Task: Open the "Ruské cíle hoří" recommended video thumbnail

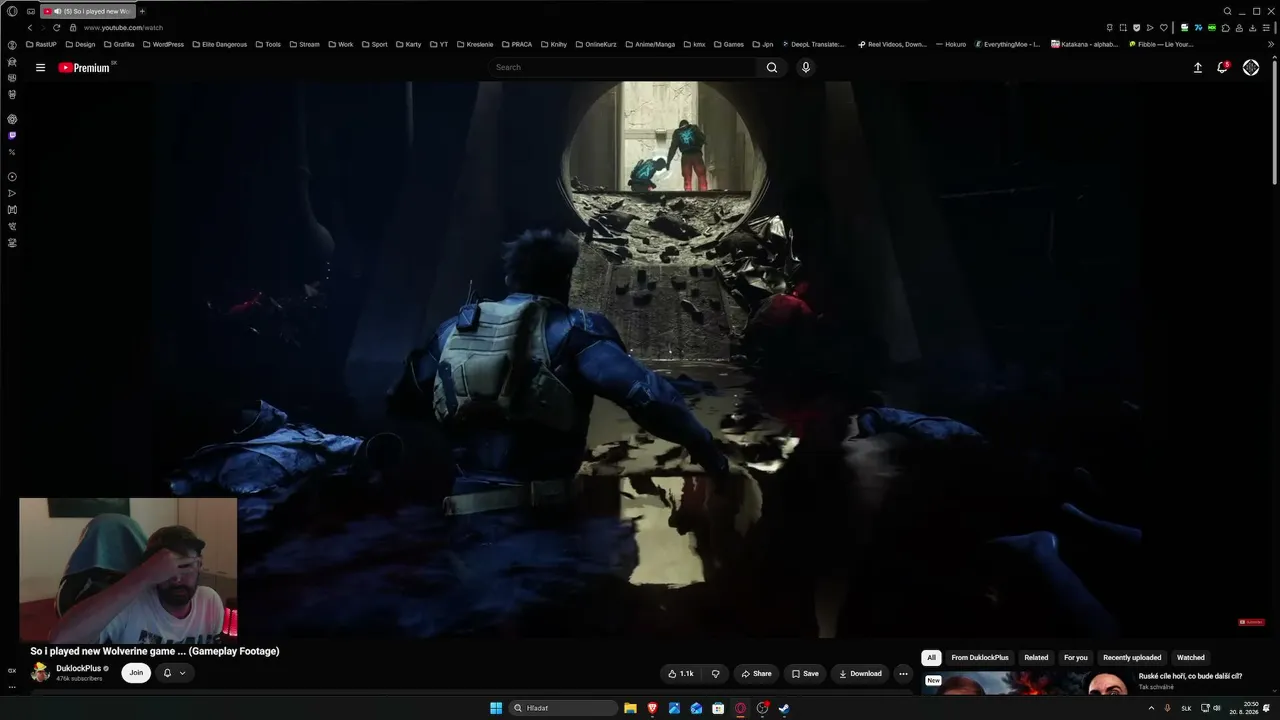Action: 1026,683
